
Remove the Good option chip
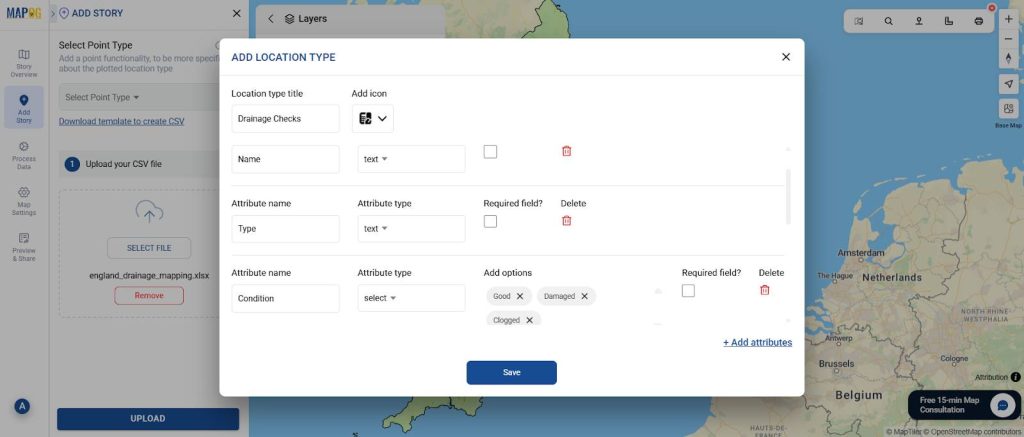point(520,296)
